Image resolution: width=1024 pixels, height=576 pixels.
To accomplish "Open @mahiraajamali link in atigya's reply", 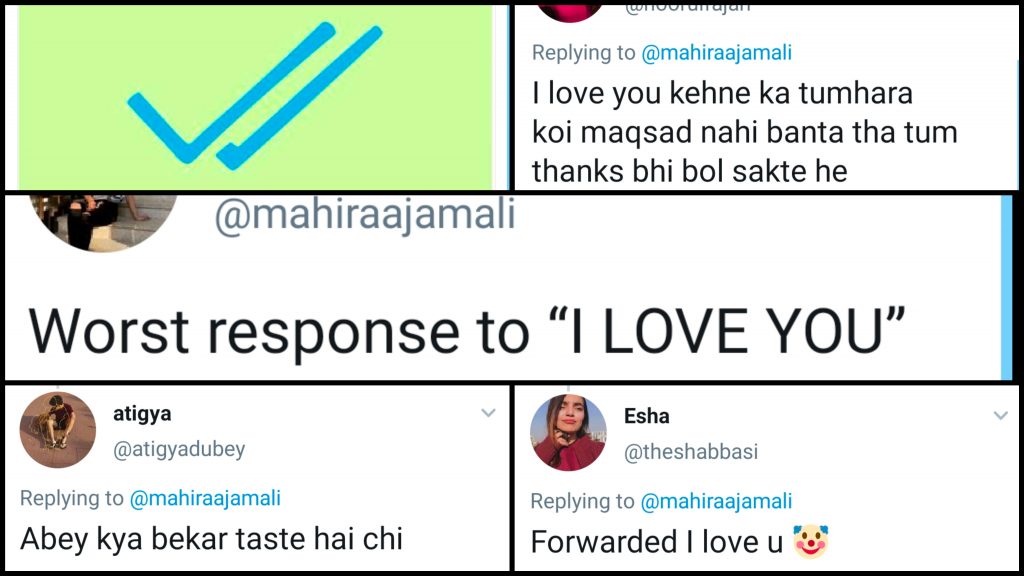I will tap(206, 498).
